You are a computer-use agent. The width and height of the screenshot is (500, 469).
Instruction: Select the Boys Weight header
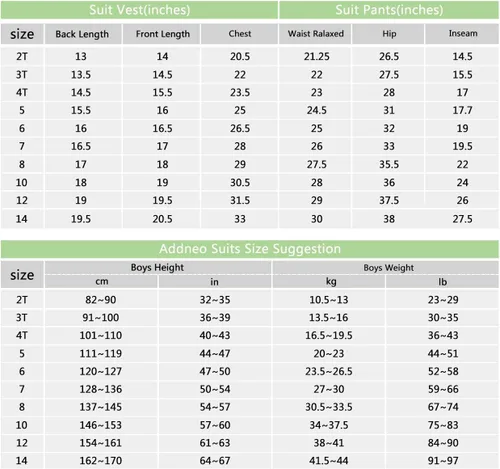[389, 267]
